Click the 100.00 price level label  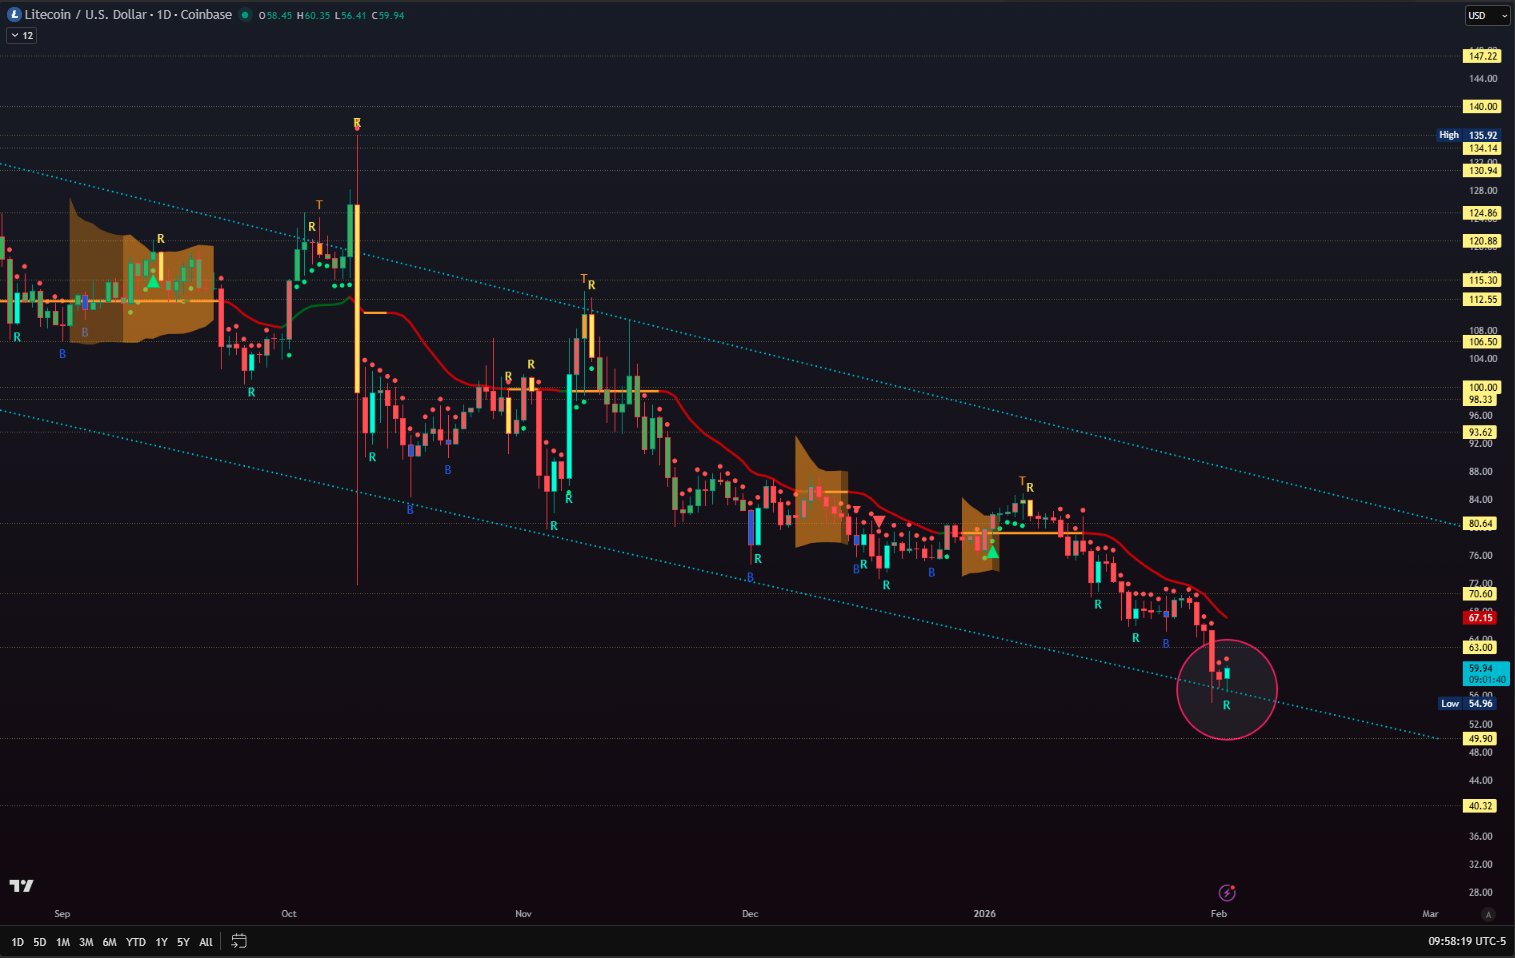click(1482, 387)
